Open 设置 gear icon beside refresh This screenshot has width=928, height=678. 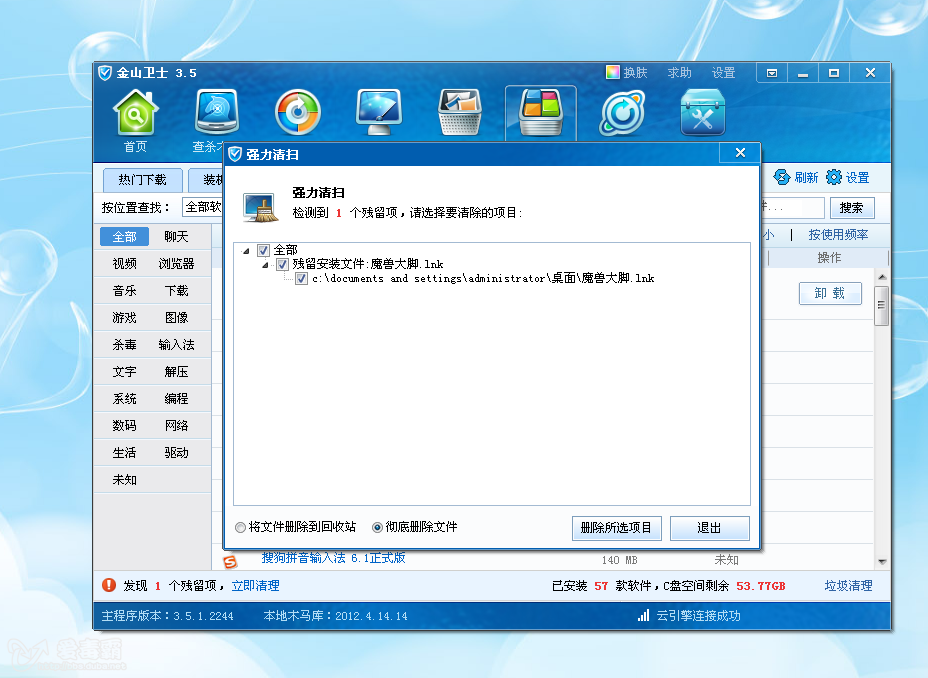[834, 177]
